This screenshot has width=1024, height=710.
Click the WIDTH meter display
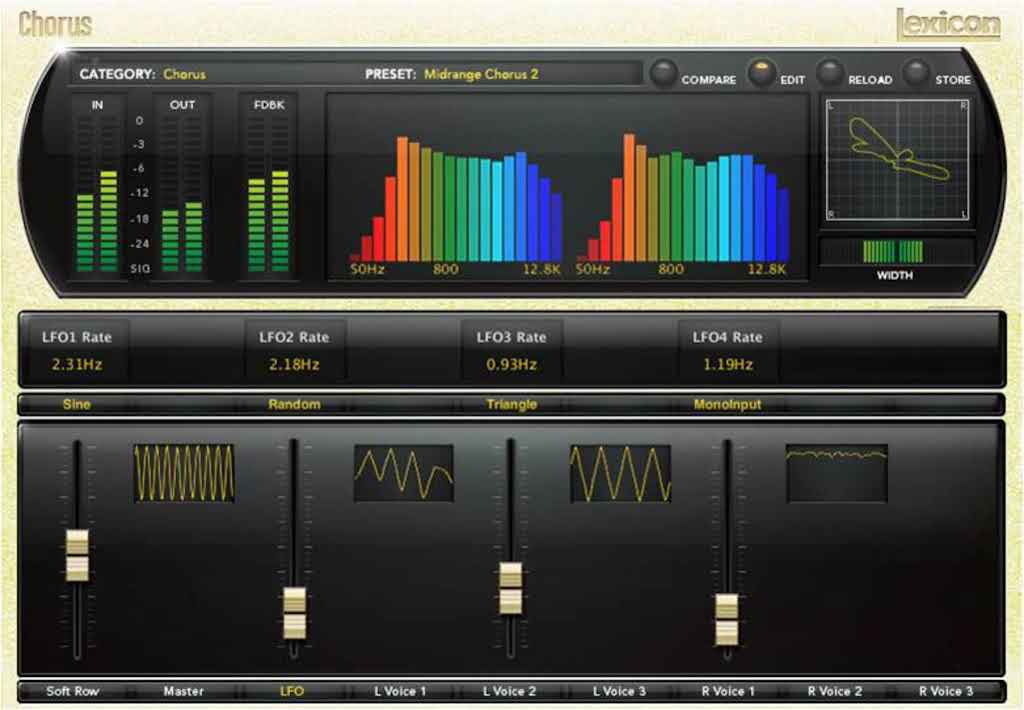[x=894, y=249]
